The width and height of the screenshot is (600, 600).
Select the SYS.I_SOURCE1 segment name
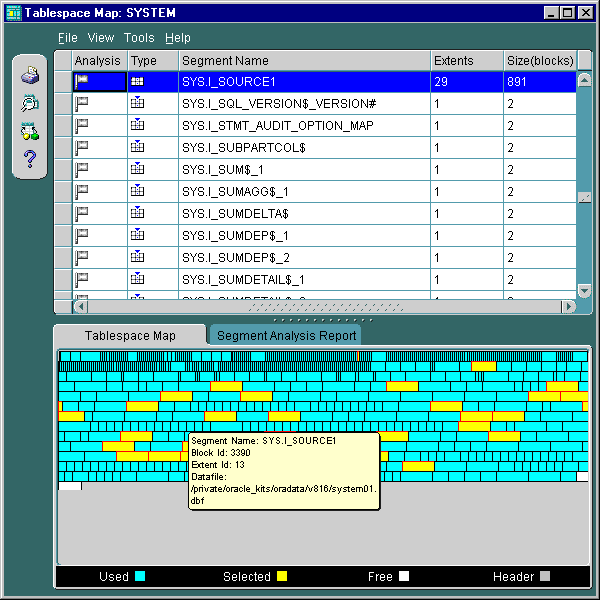[x=229, y=82]
